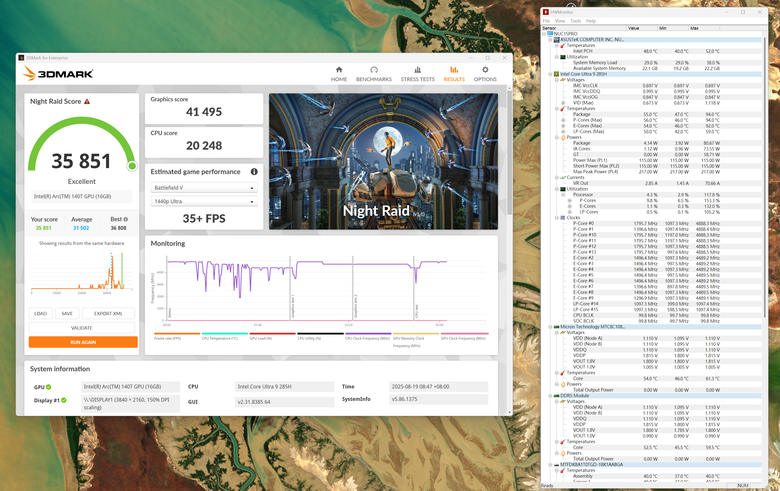
Task: Click the NUC15PRO computer icon in HWMonitor
Action: click(x=551, y=34)
